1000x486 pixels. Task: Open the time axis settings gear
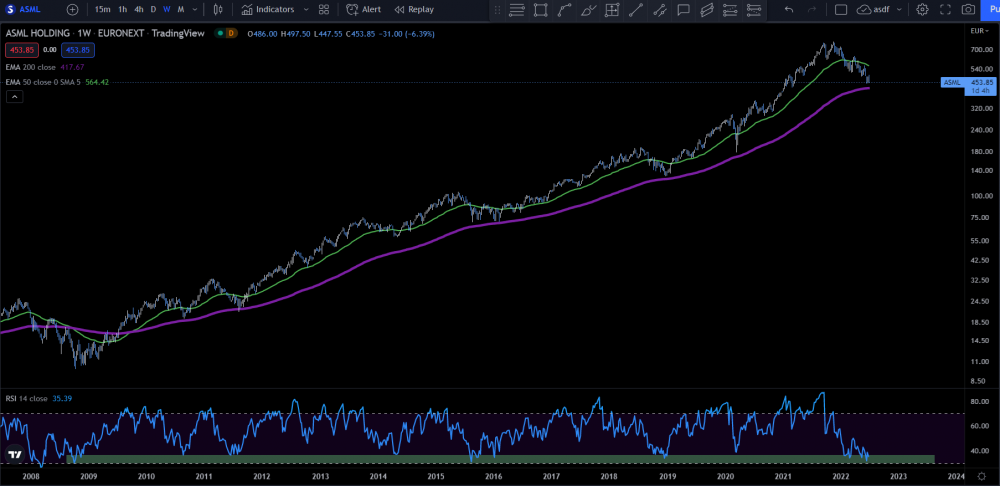coord(981,475)
